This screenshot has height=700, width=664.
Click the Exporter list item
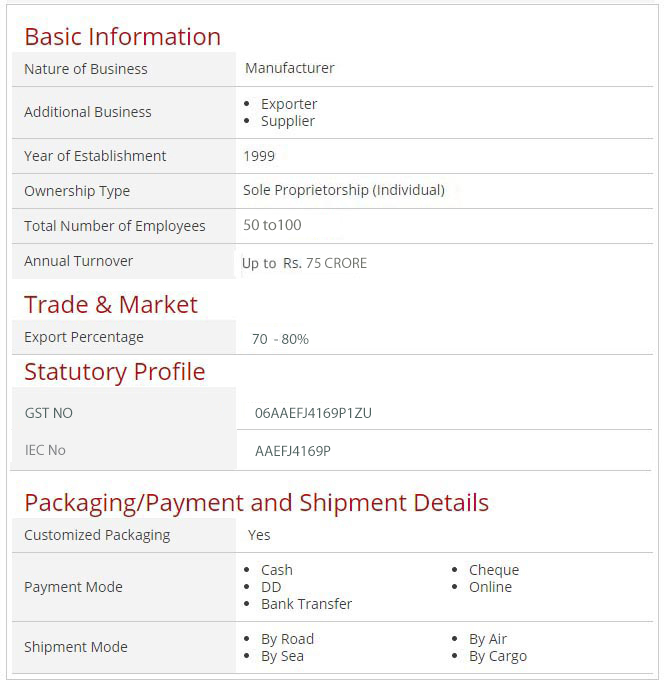[x=289, y=104]
